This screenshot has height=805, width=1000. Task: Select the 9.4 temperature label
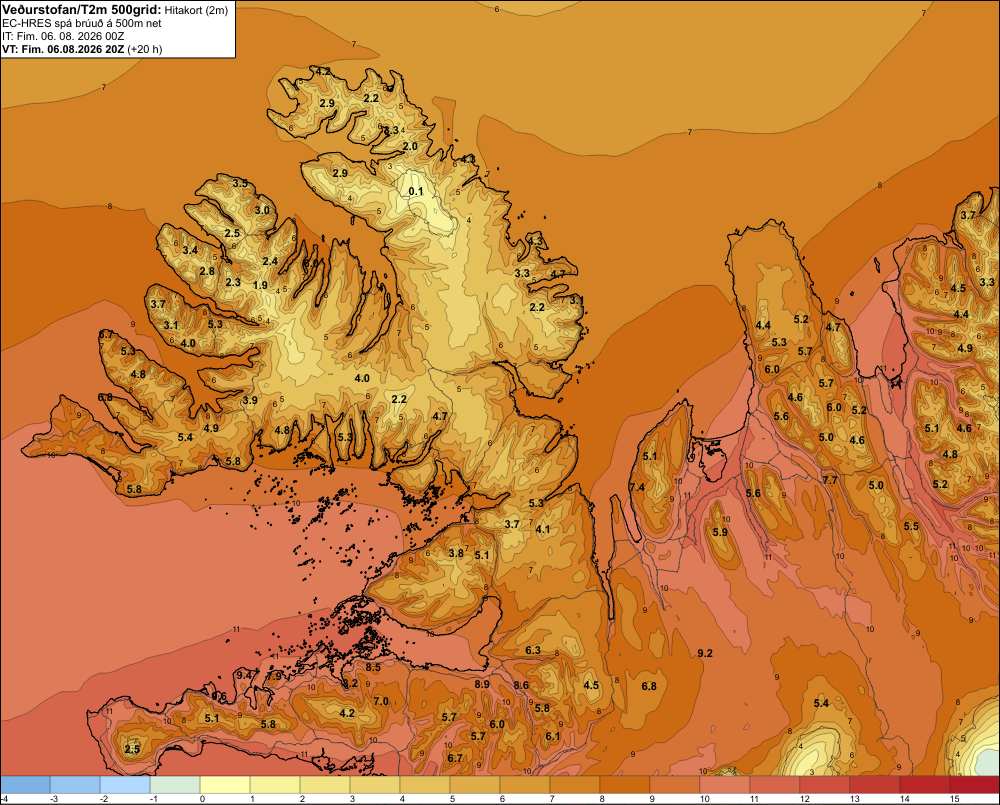point(244,675)
